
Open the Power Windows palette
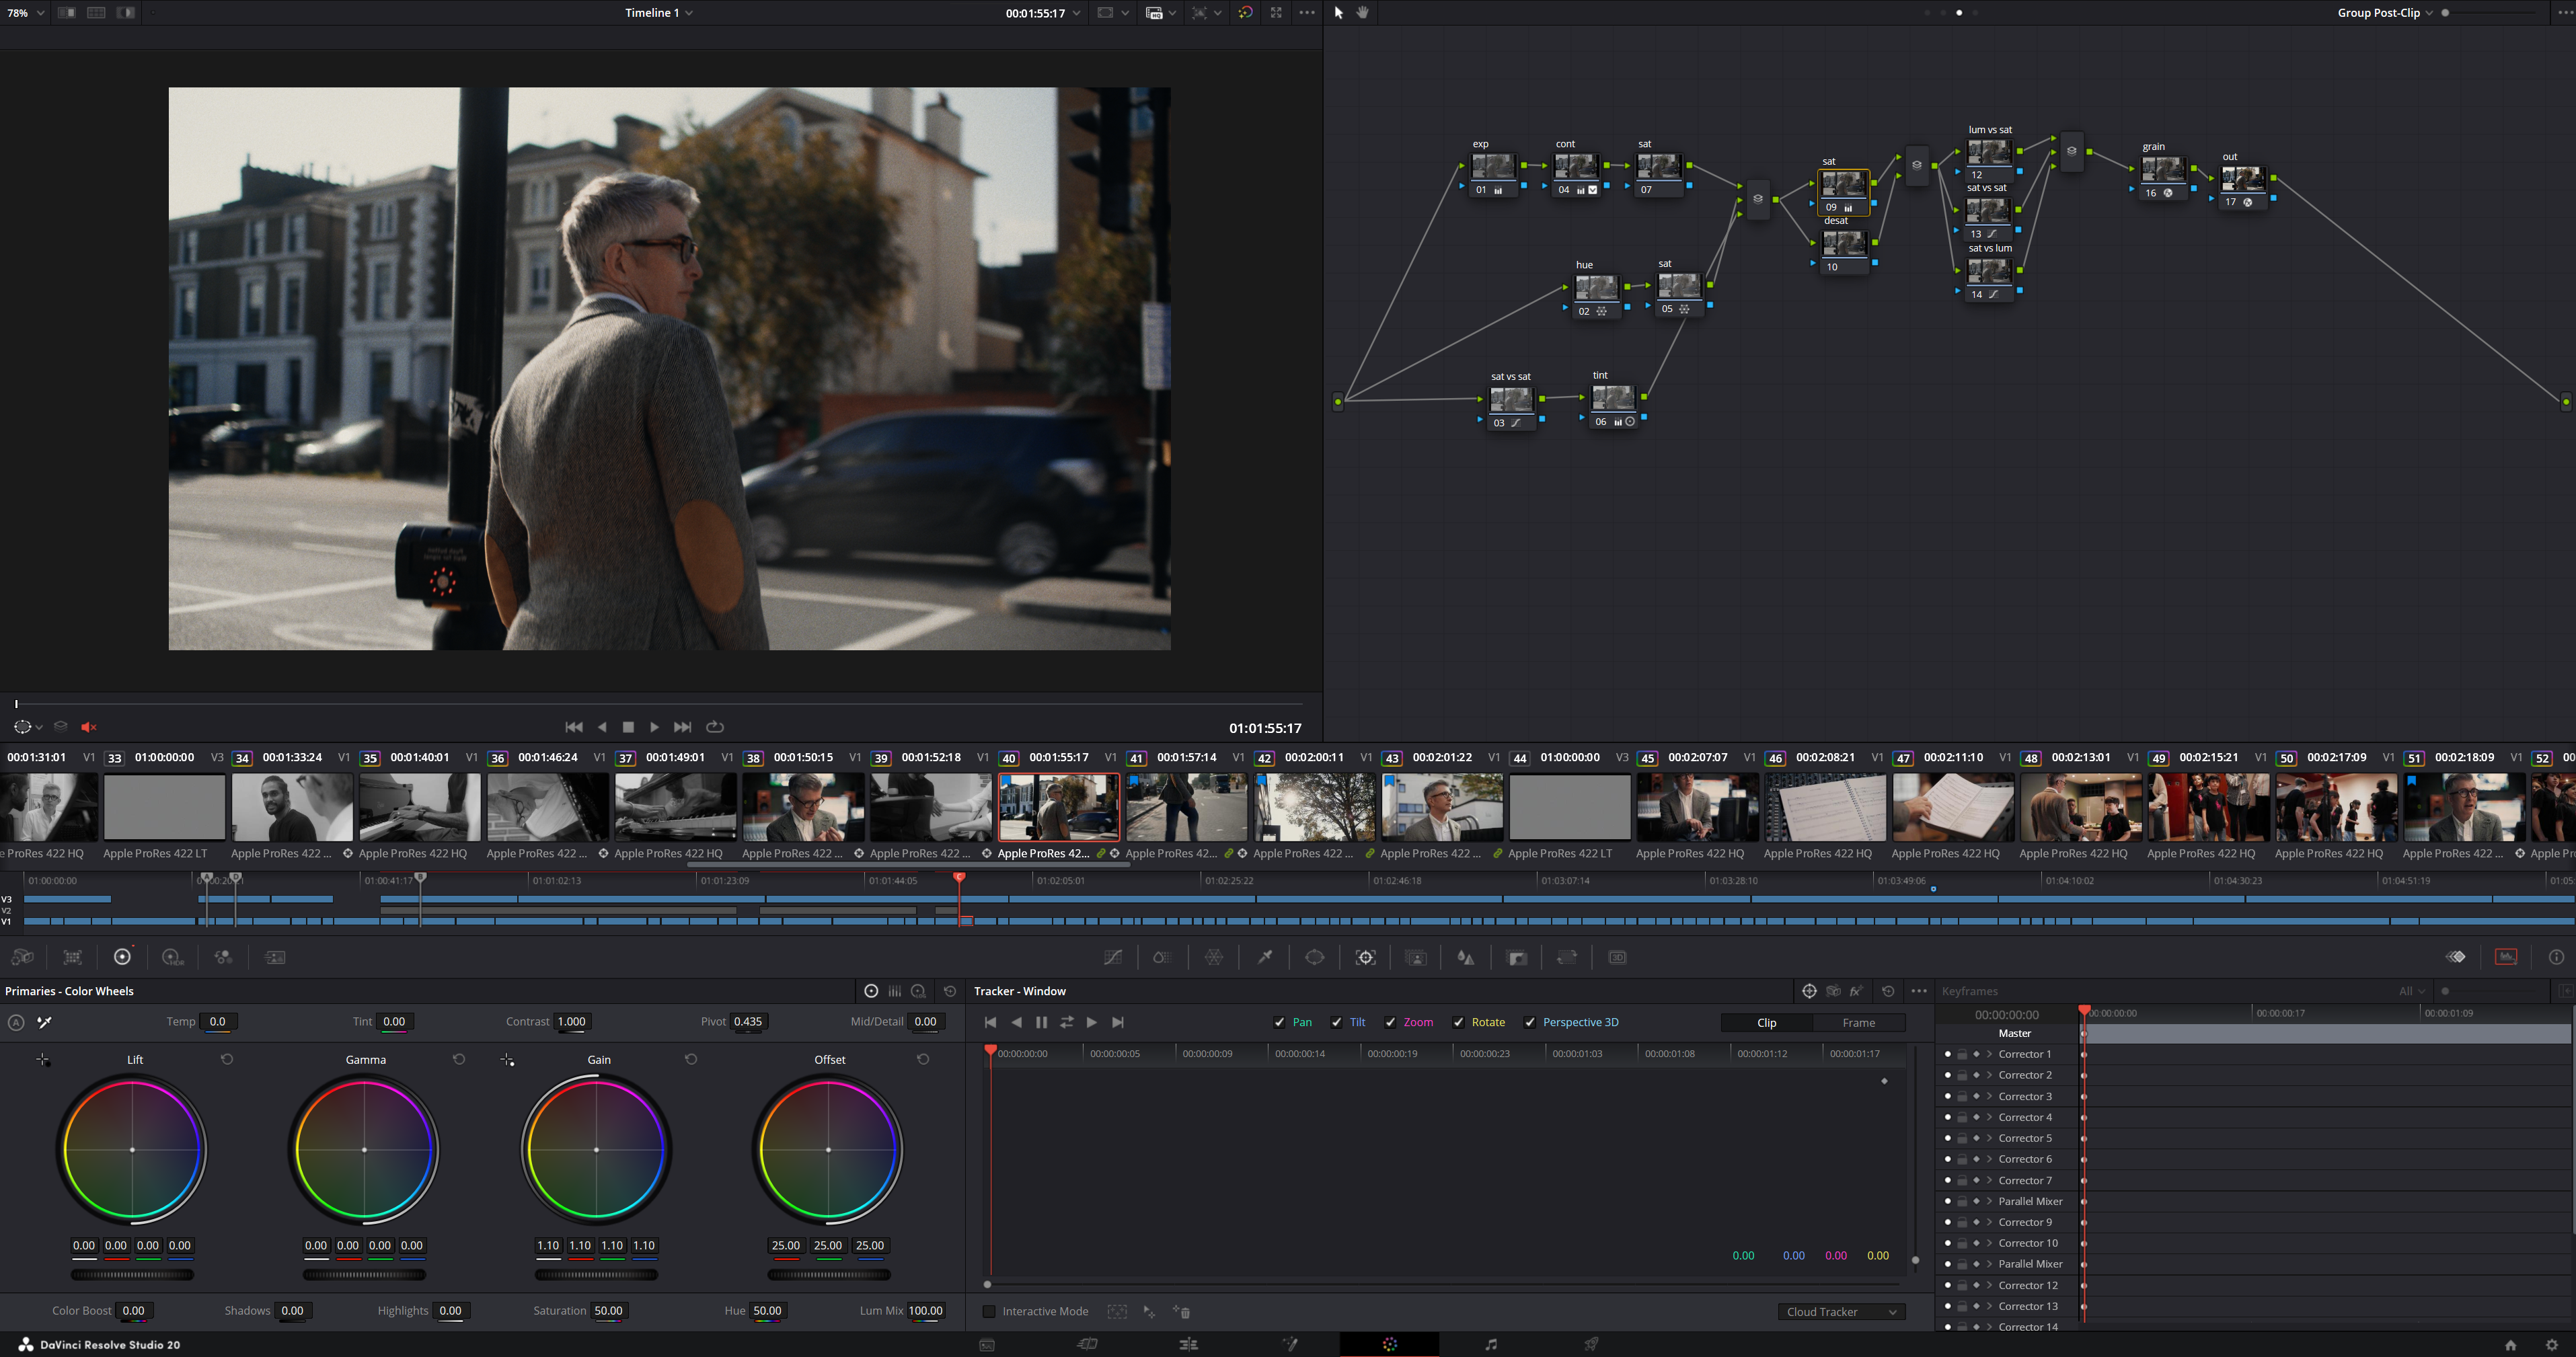1315,957
